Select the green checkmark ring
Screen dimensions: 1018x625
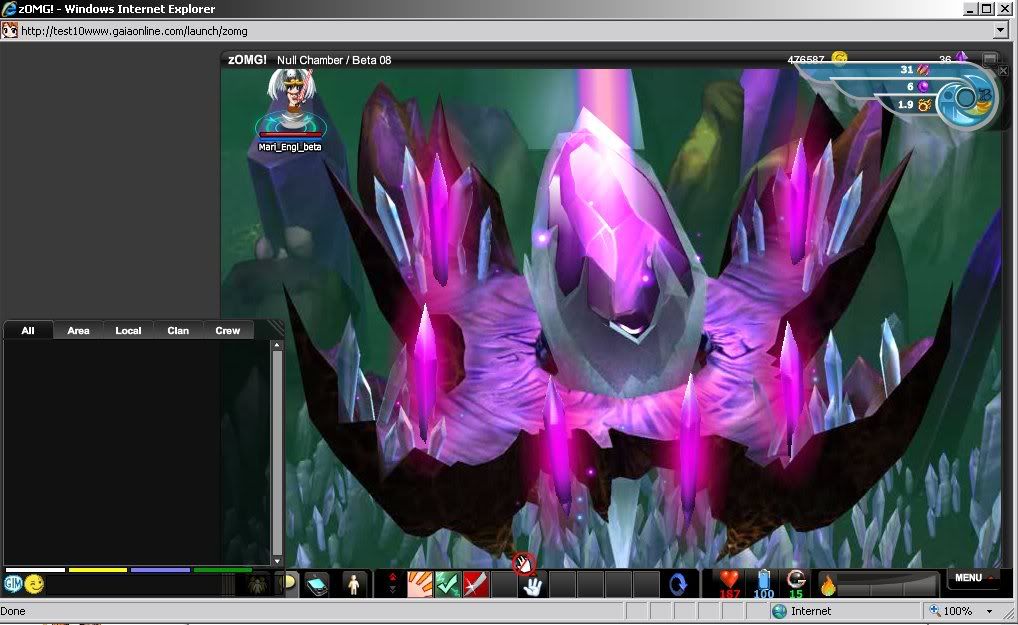click(447, 584)
